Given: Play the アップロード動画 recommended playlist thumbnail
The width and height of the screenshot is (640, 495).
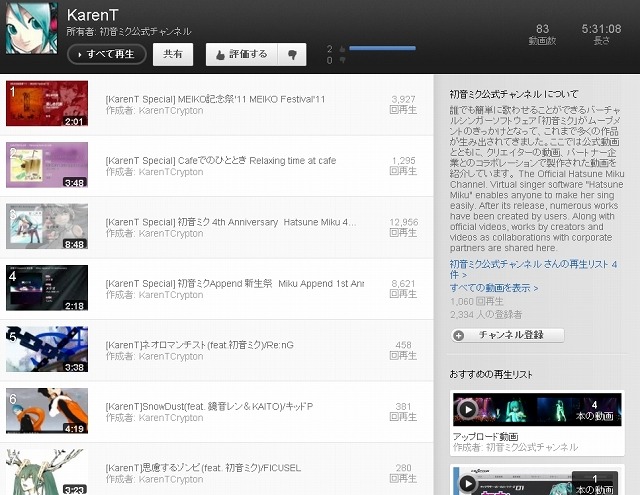Looking at the screenshot, I should coord(537,409).
